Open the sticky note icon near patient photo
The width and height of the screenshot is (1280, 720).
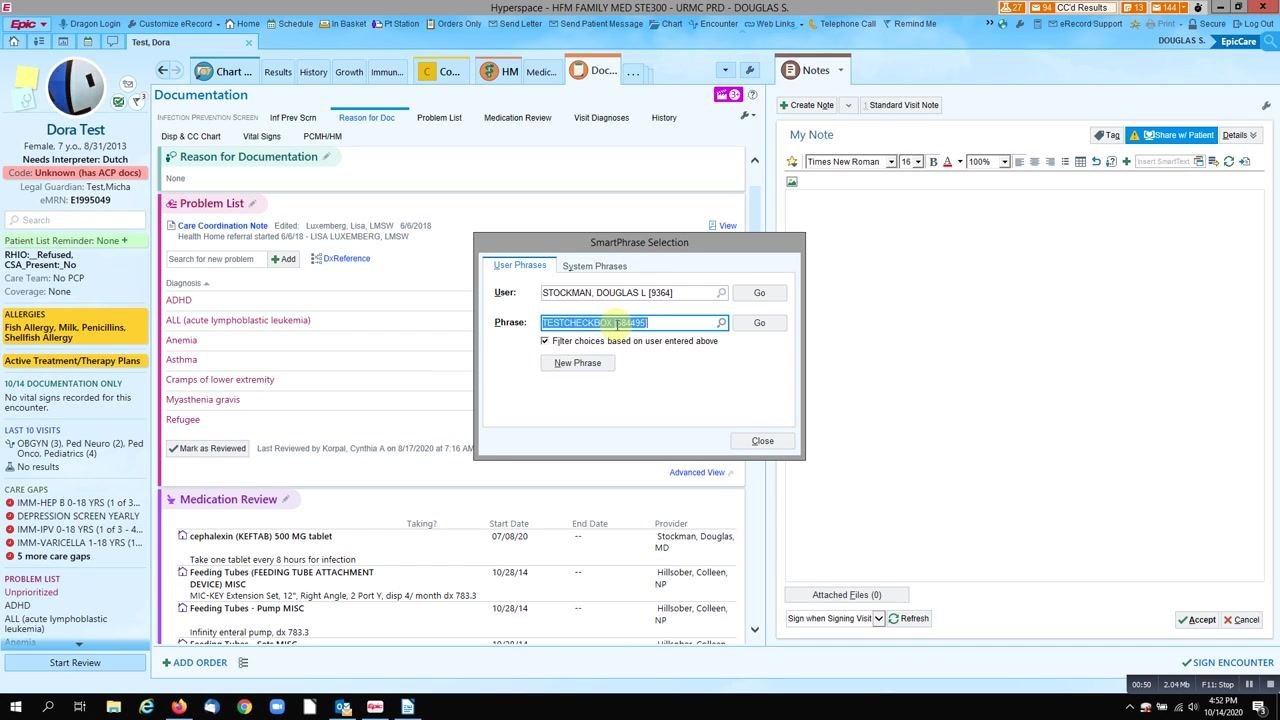click(x=26, y=77)
